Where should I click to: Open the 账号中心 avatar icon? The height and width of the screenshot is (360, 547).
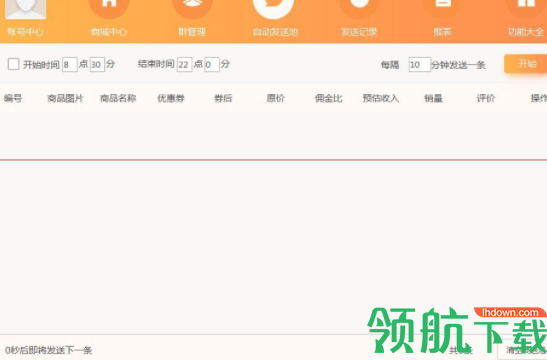(x=25, y=9)
